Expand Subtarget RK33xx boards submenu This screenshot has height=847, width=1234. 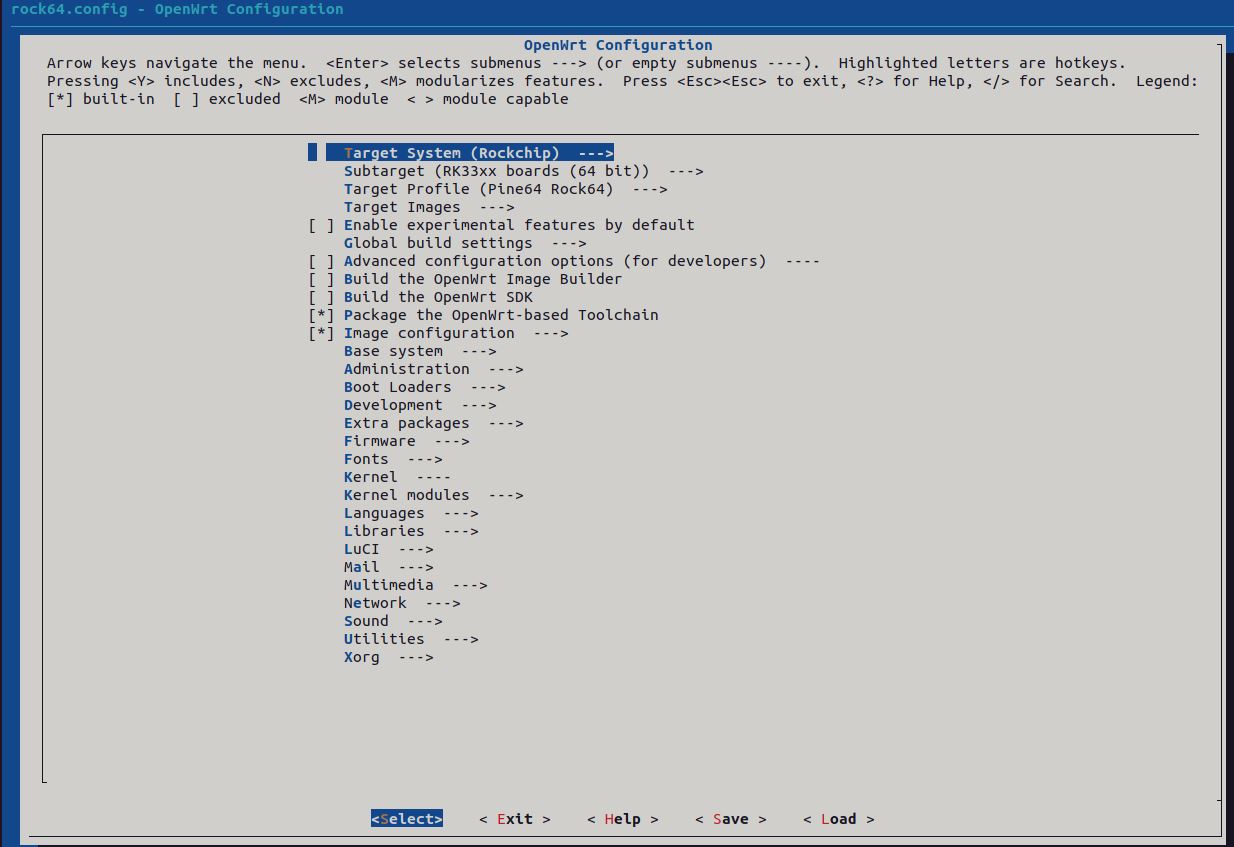(523, 171)
